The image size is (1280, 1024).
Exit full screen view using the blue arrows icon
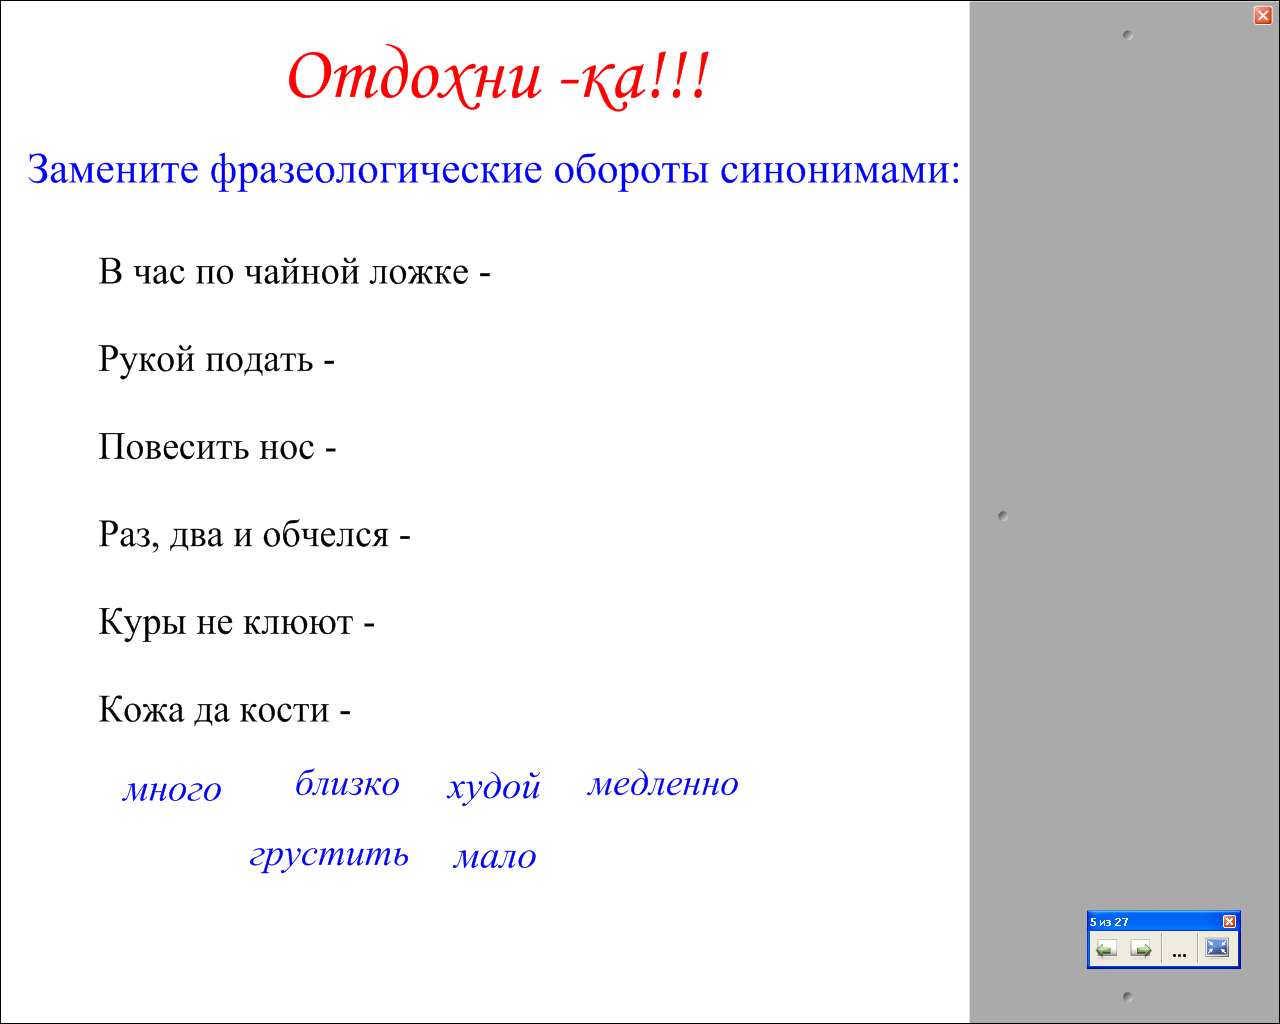[1217, 948]
